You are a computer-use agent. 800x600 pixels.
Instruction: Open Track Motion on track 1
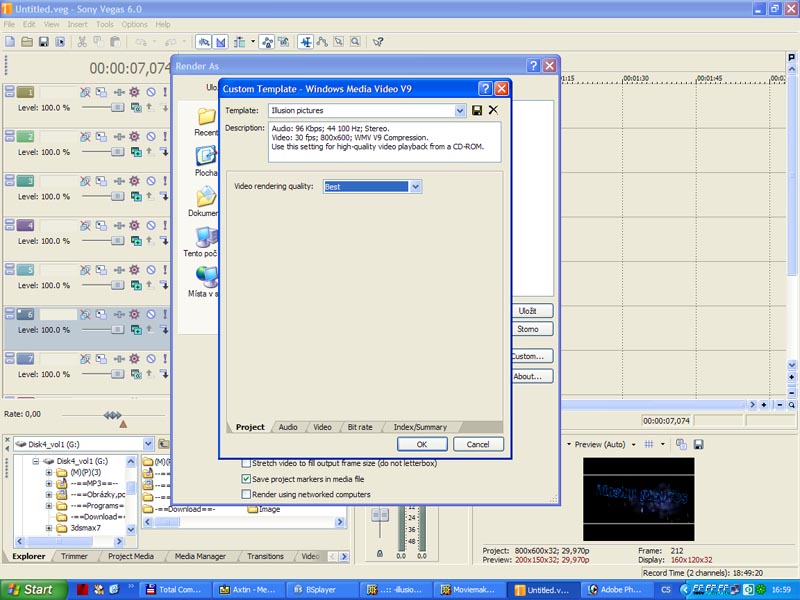point(102,92)
